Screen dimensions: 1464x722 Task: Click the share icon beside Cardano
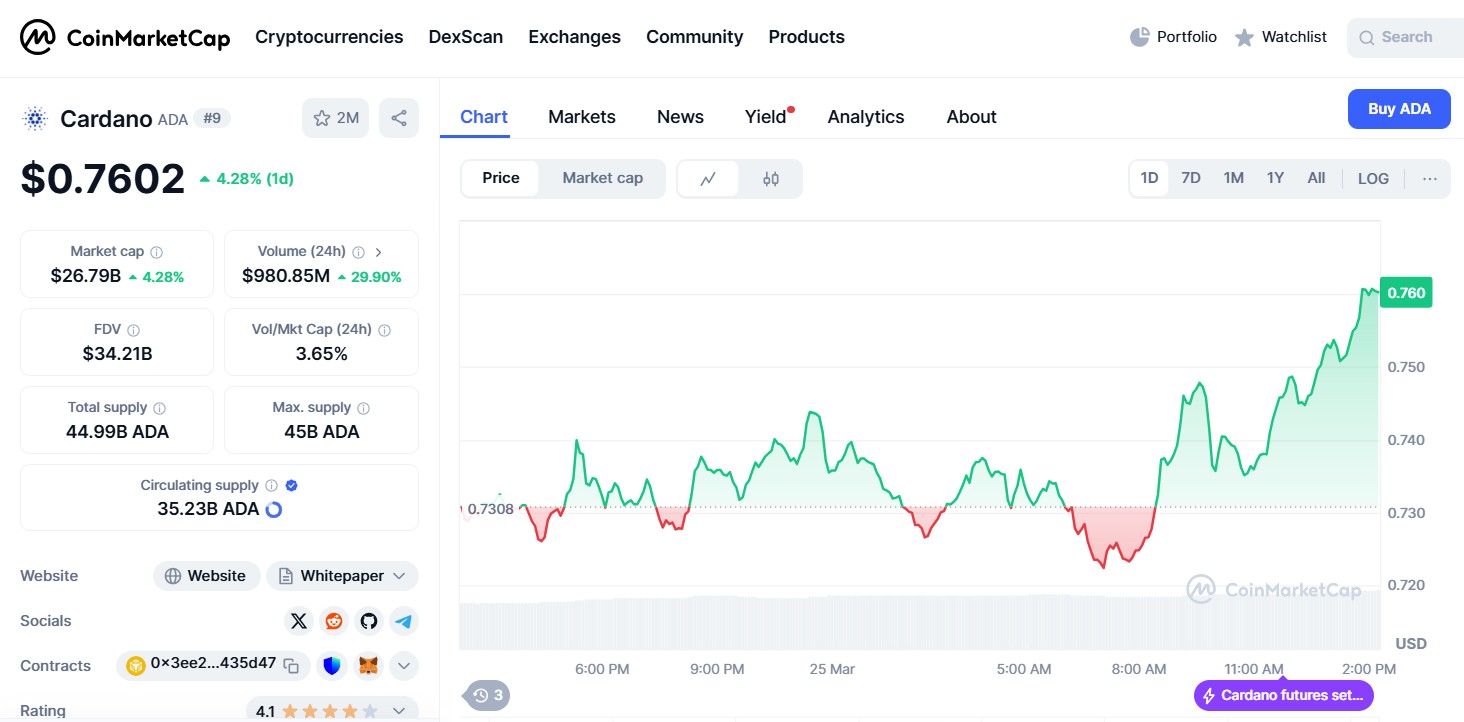coord(399,118)
